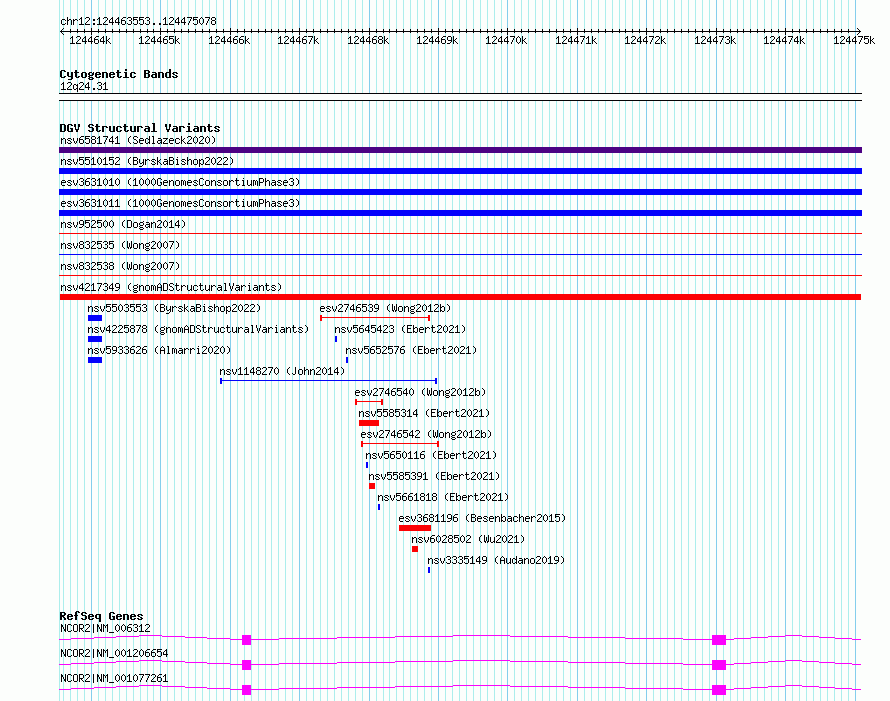Click the NCOR2|NM_006312 gene label
This screenshot has width=890, height=701.
click(x=106, y=628)
